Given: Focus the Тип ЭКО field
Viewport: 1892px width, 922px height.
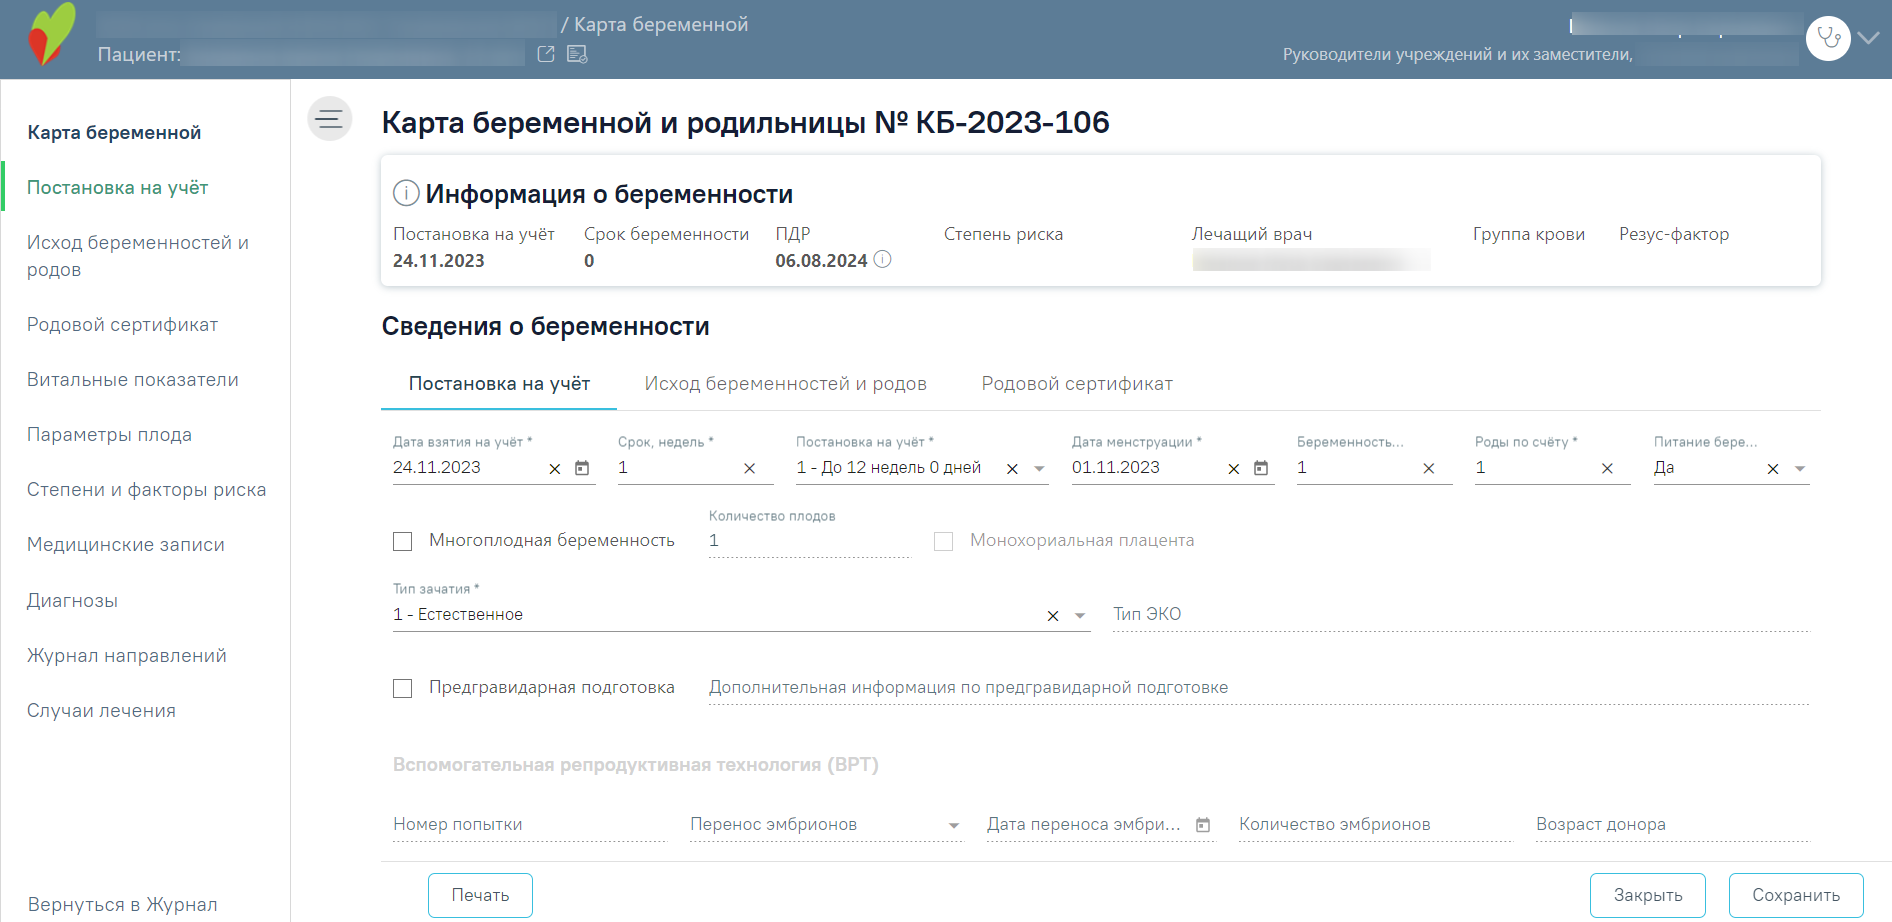Looking at the screenshot, I should (1461, 614).
